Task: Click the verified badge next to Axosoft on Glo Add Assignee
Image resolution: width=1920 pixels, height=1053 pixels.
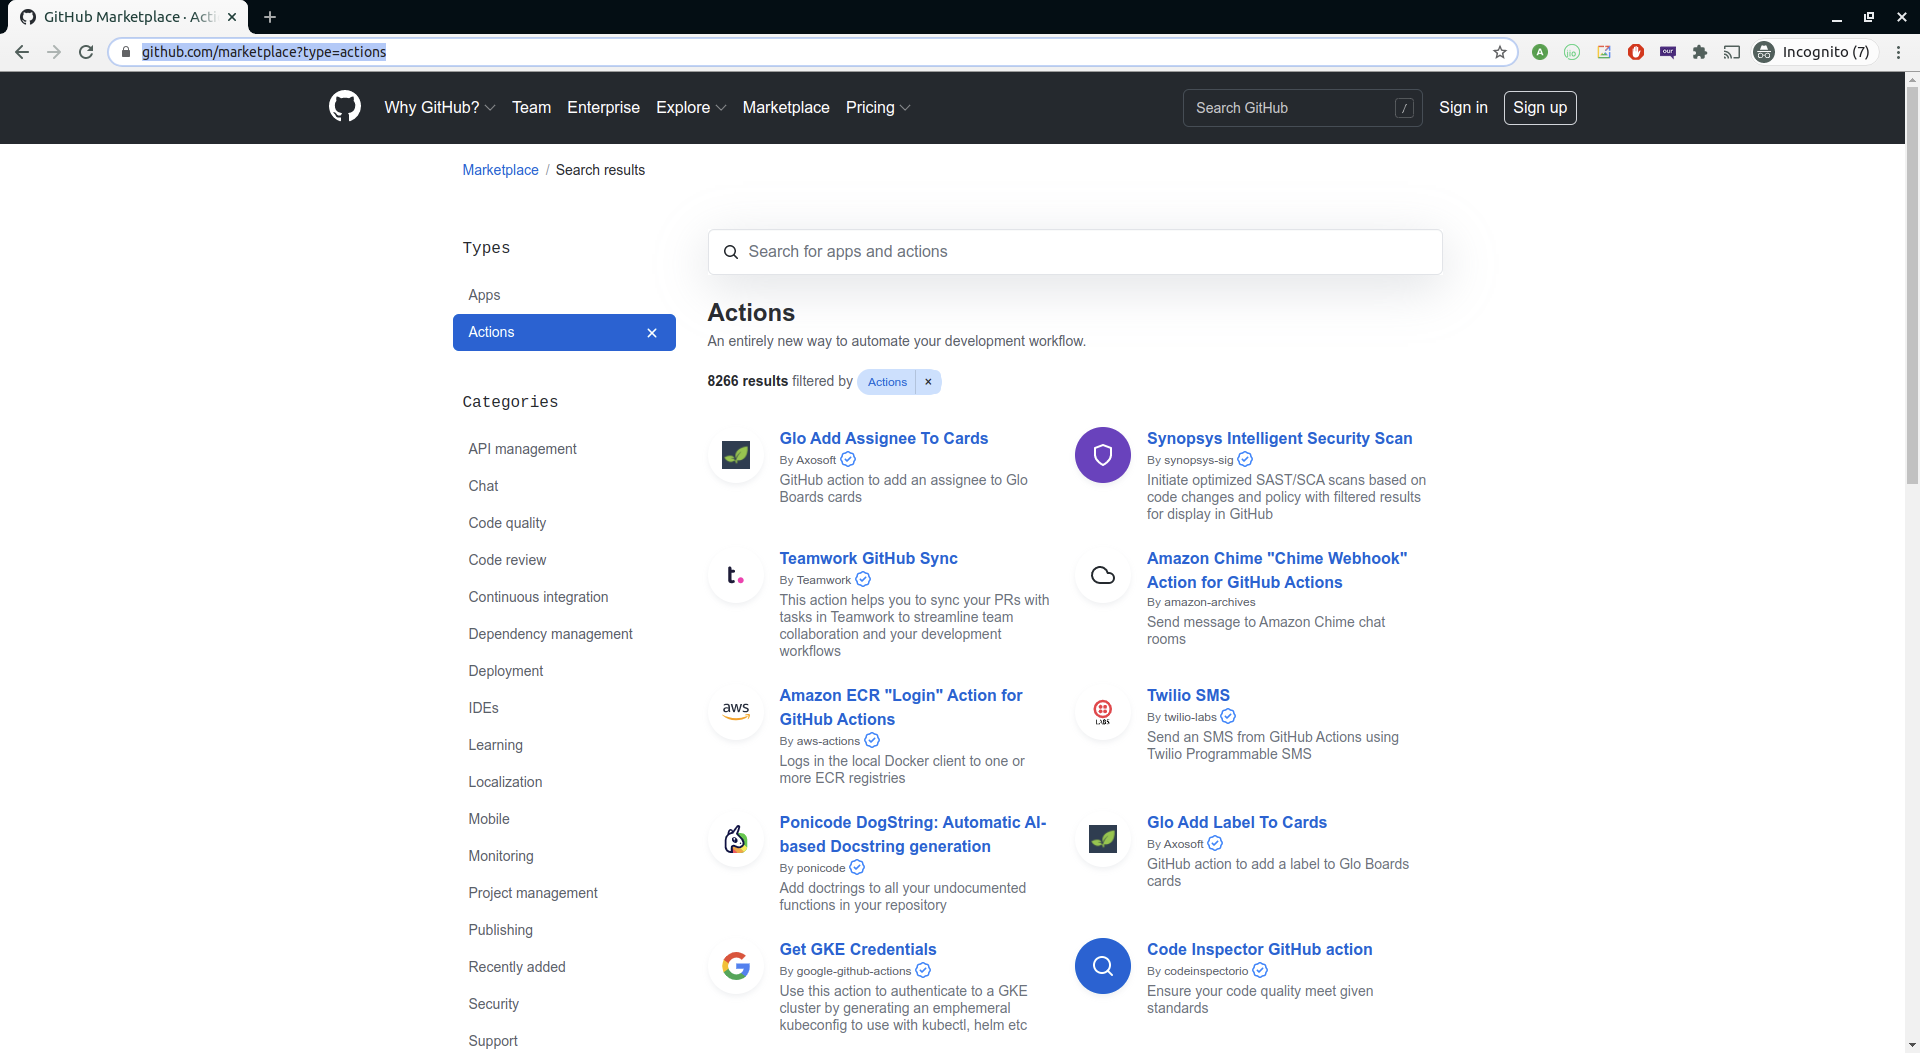Action: tap(848, 459)
